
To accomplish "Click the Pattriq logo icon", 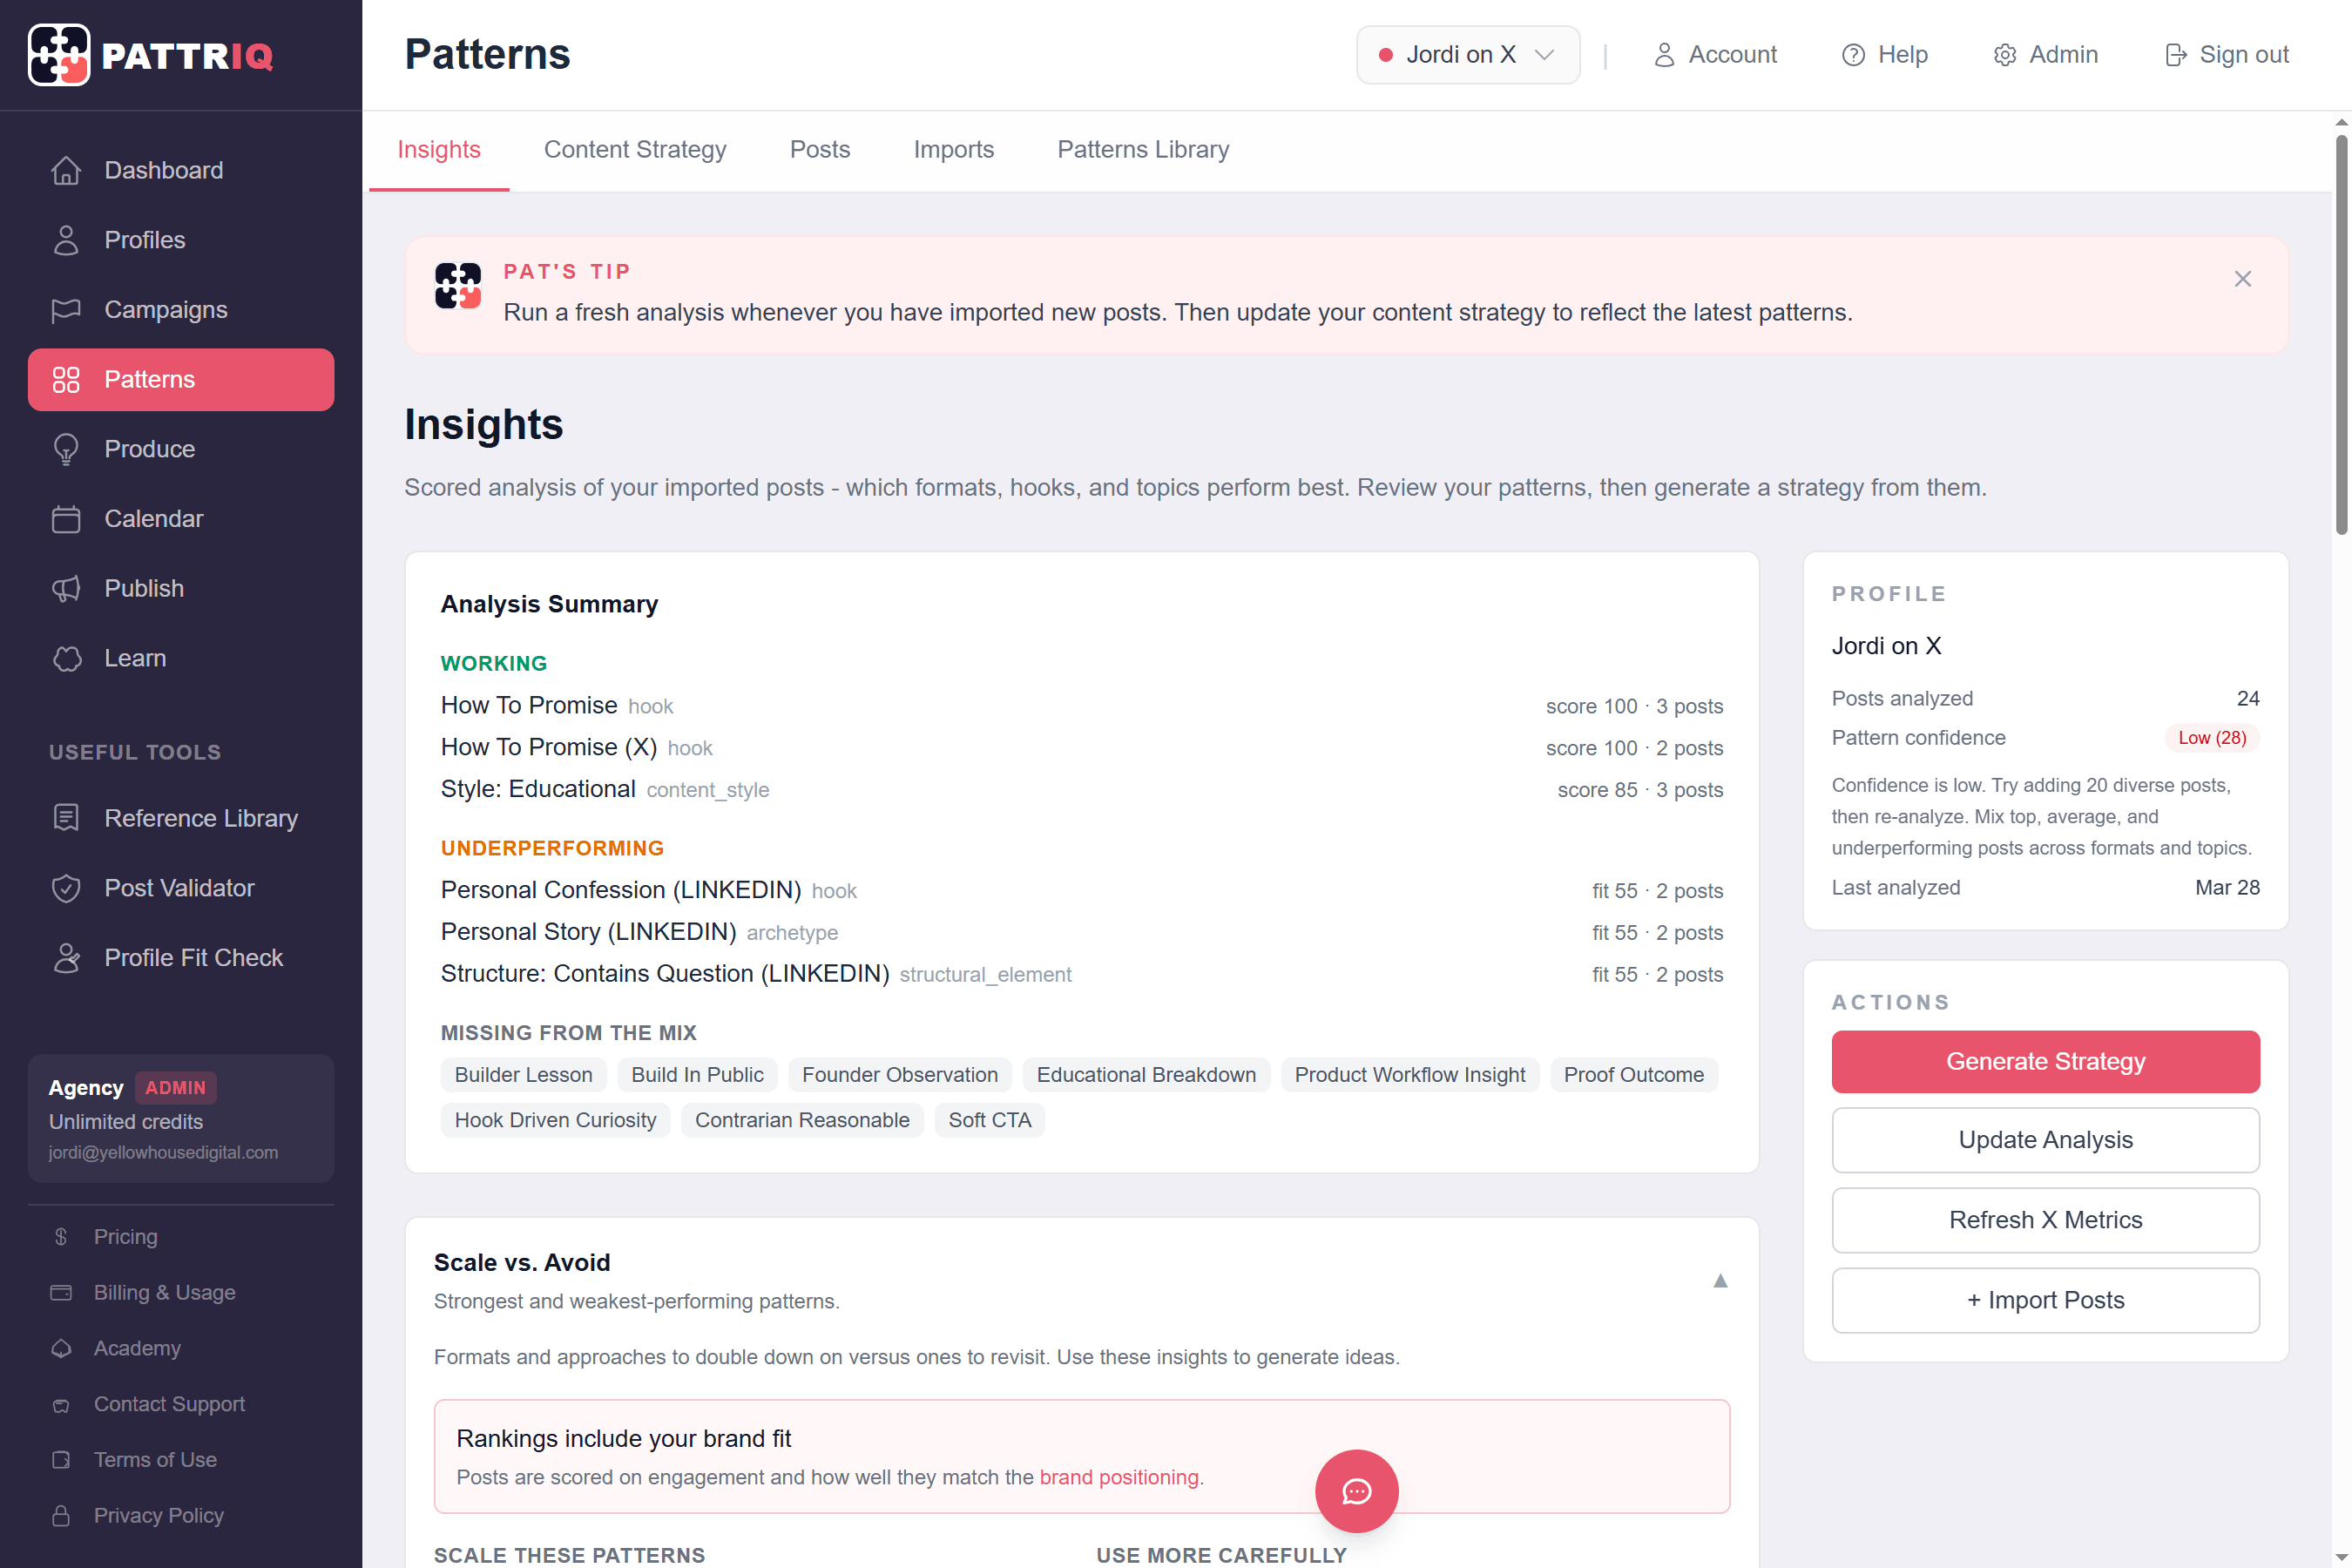I will 59,55.
